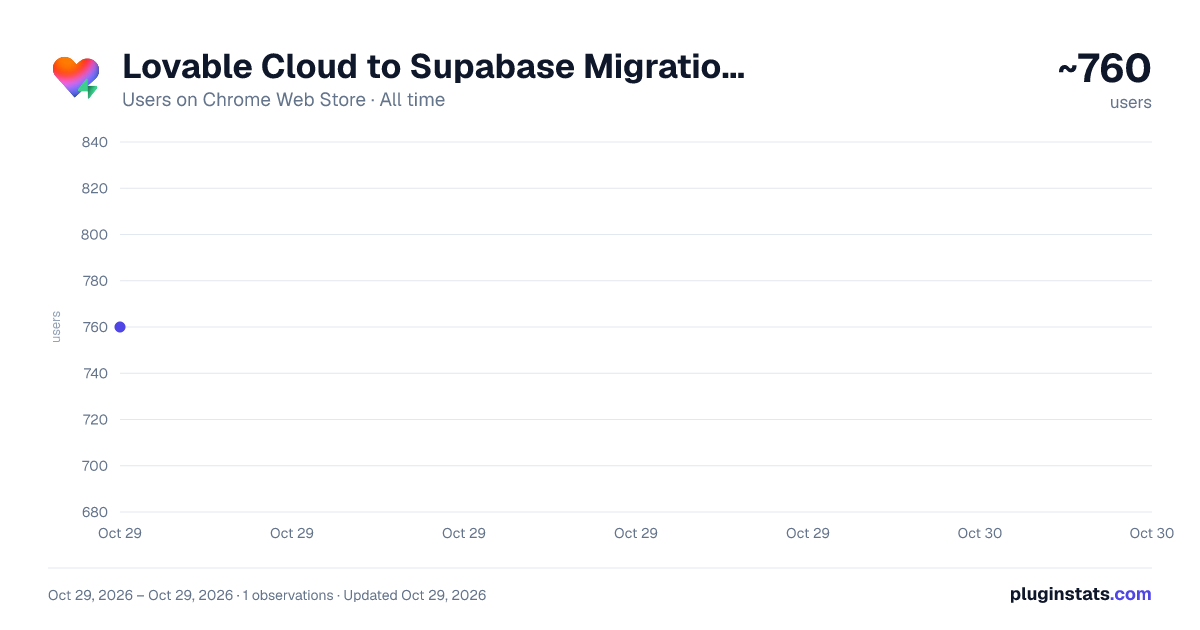Click the 740 y-axis label

[x=95, y=373]
